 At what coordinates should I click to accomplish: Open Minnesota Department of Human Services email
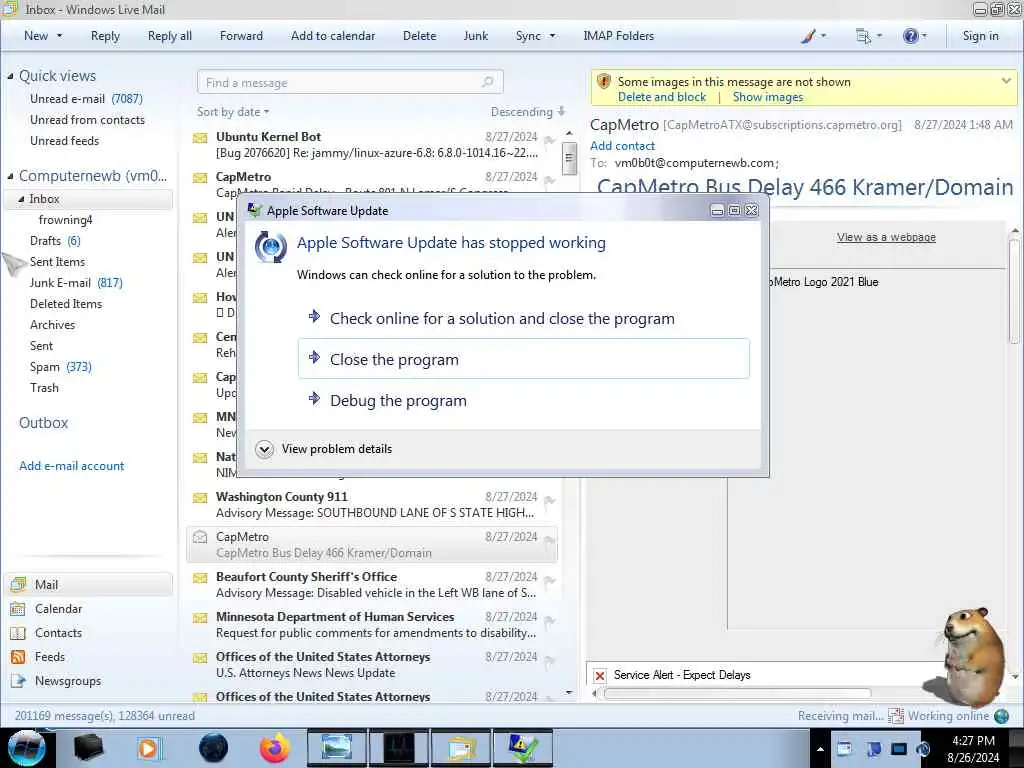coord(372,624)
